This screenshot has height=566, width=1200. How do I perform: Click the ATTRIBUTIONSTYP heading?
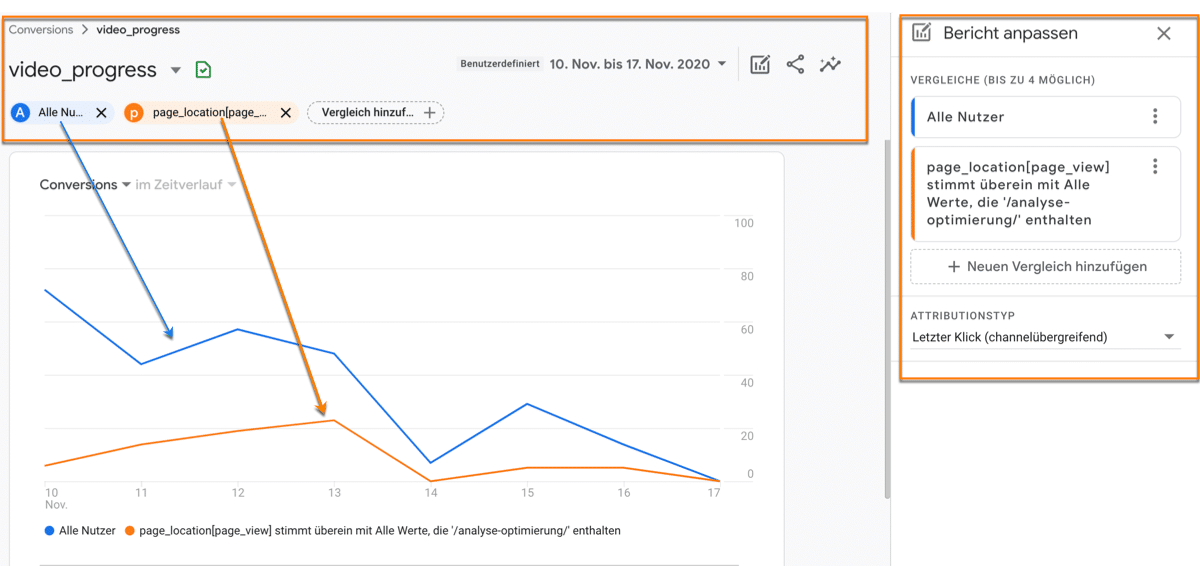[x=963, y=316]
